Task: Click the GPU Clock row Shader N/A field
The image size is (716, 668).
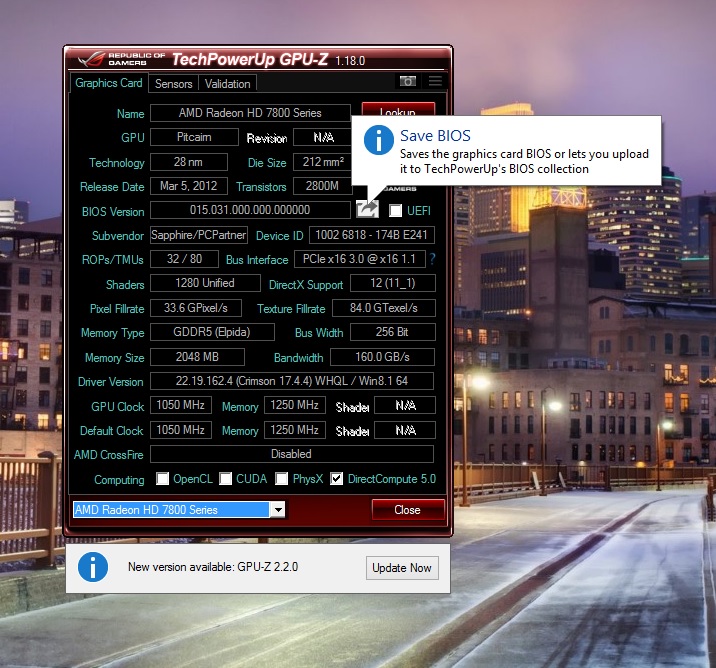Action: click(x=405, y=405)
